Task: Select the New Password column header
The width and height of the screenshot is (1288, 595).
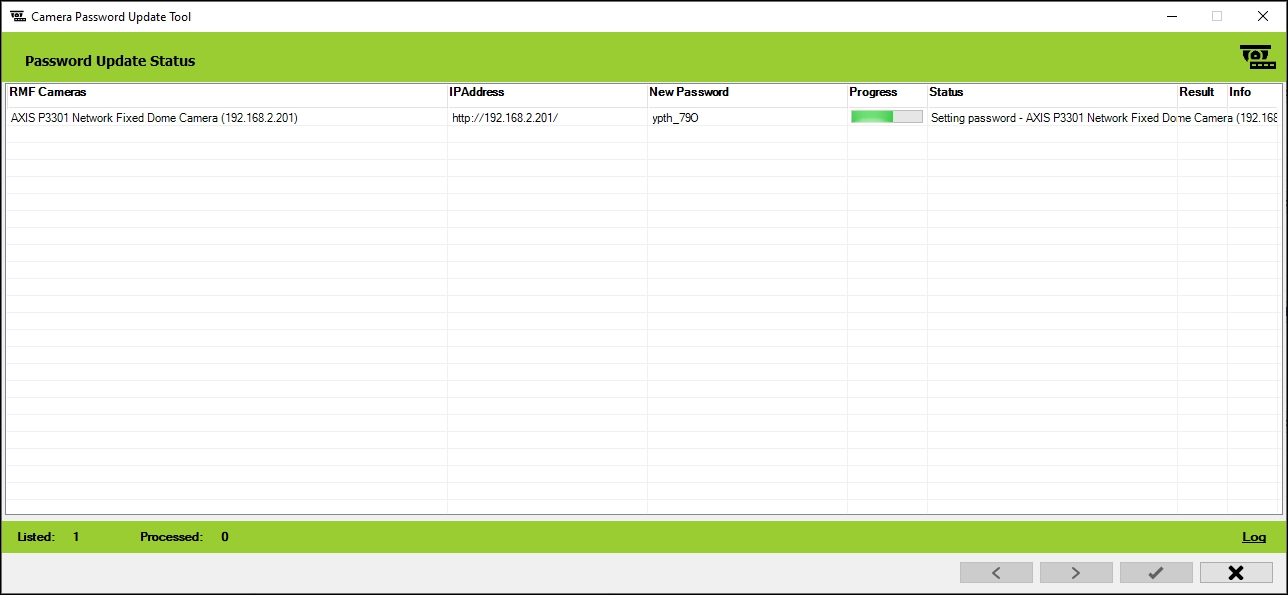Action: (689, 92)
